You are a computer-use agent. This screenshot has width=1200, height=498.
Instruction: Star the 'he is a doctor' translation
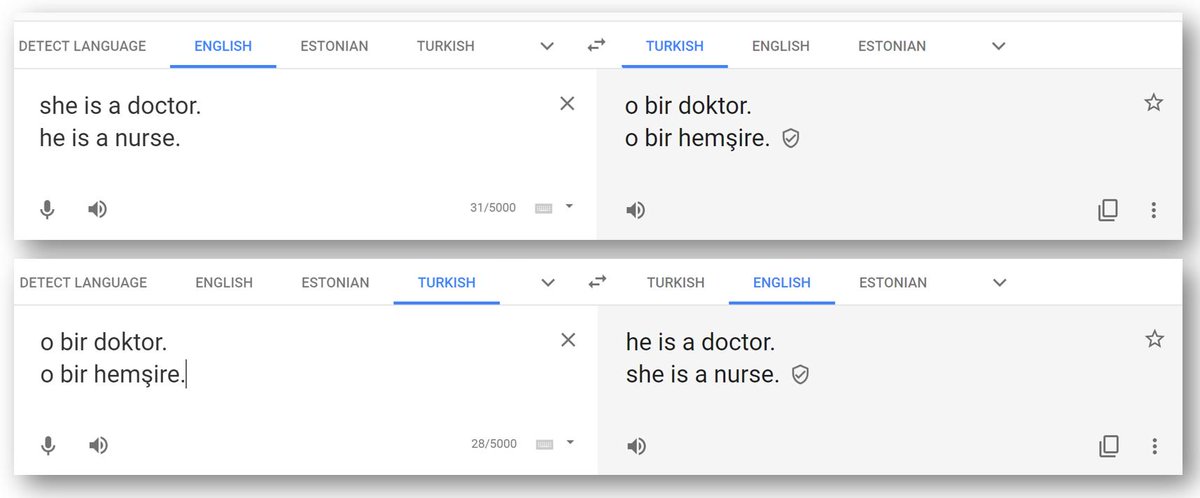pyautogui.click(x=1154, y=339)
